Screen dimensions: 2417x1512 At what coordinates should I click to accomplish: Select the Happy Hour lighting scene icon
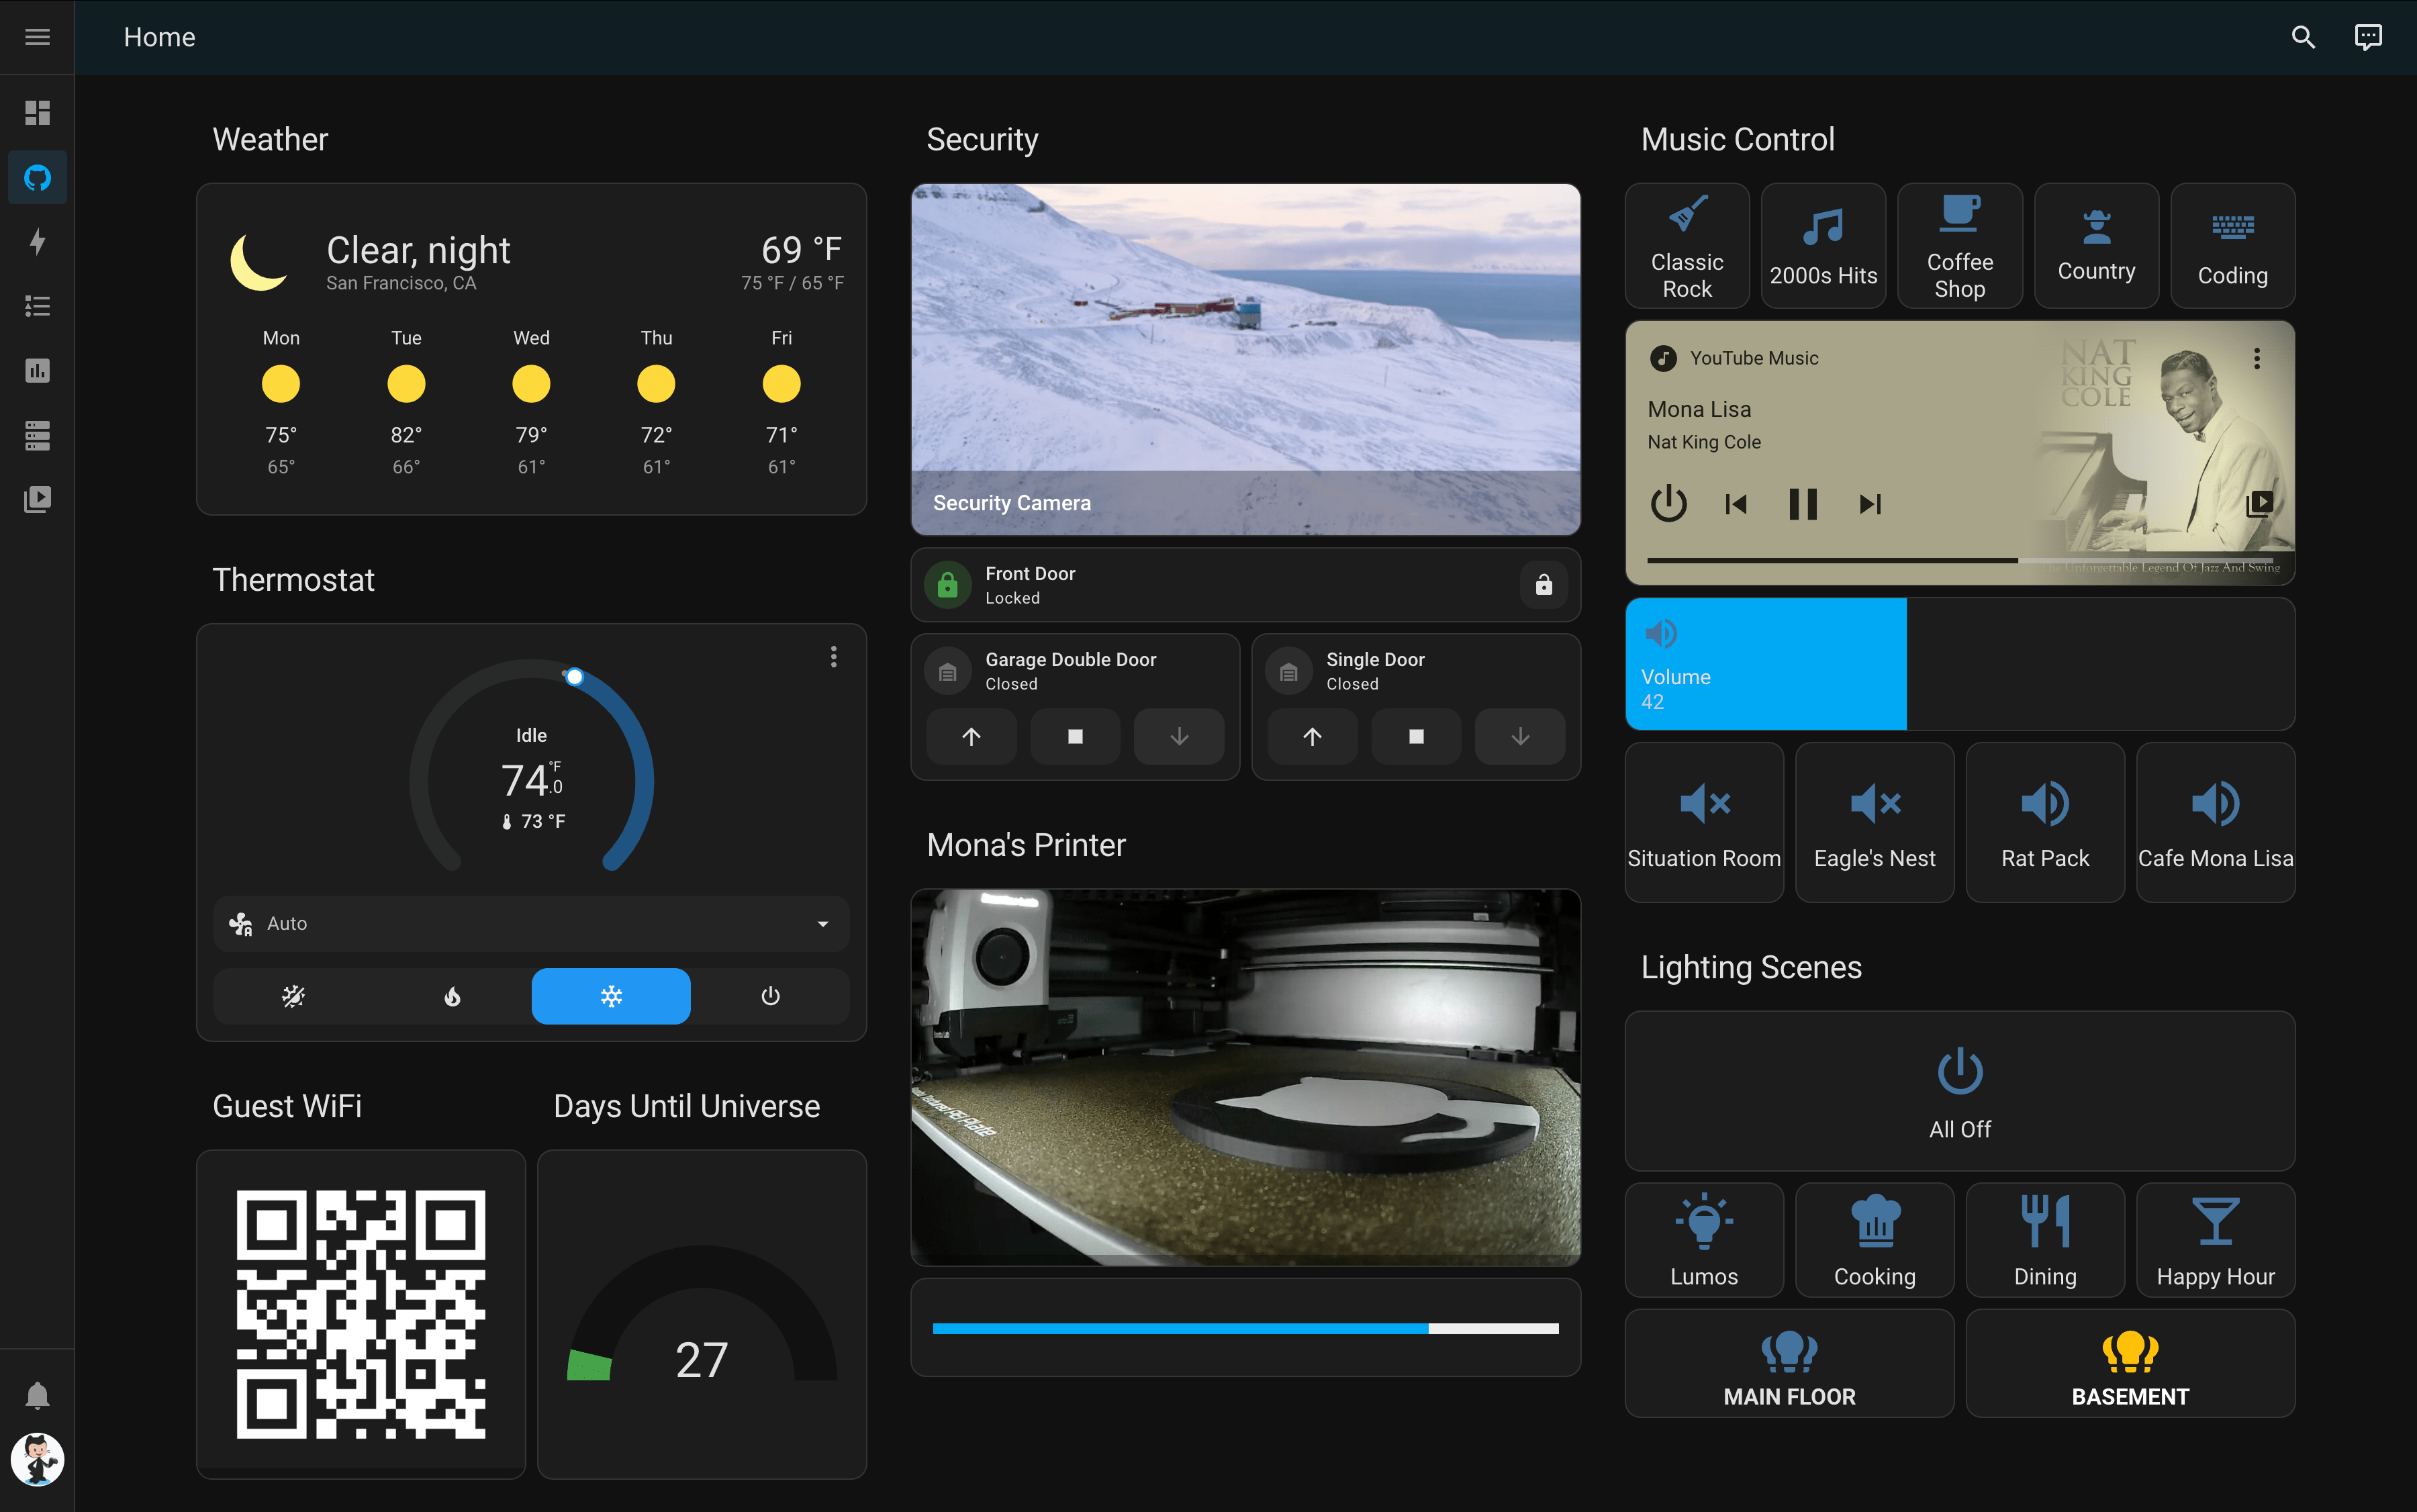2215,1219
